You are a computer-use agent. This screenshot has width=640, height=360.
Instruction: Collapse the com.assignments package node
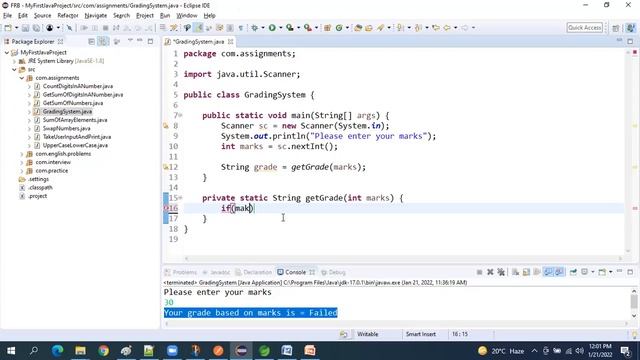click(x=22, y=78)
